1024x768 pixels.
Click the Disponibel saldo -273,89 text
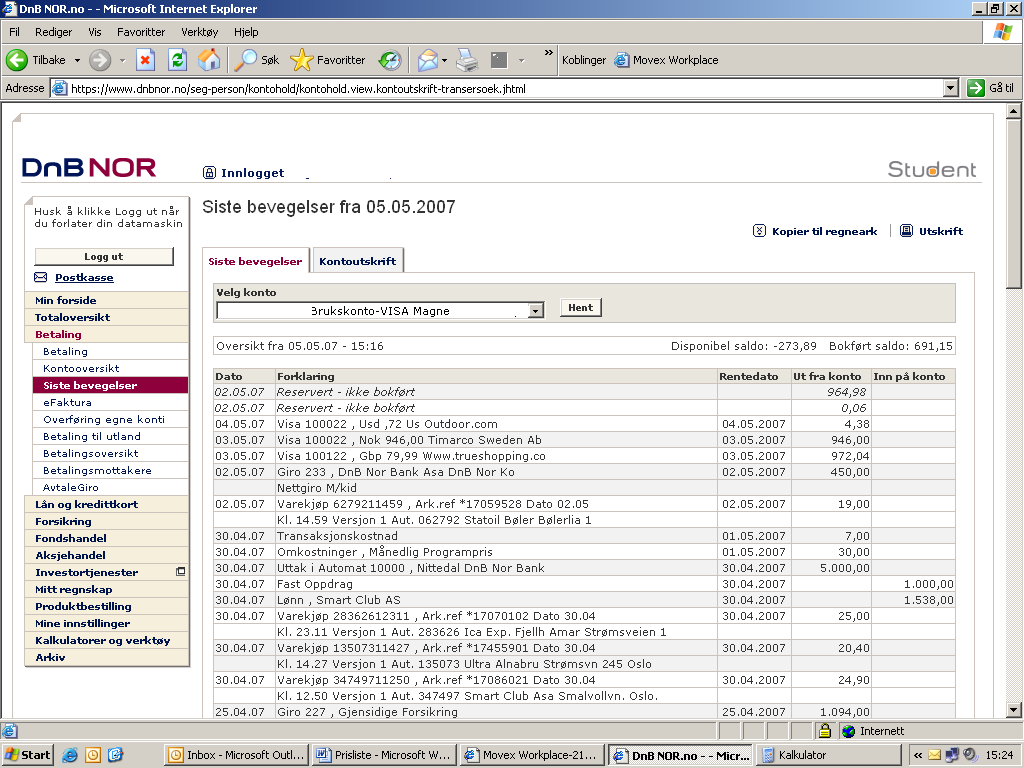(x=743, y=345)
